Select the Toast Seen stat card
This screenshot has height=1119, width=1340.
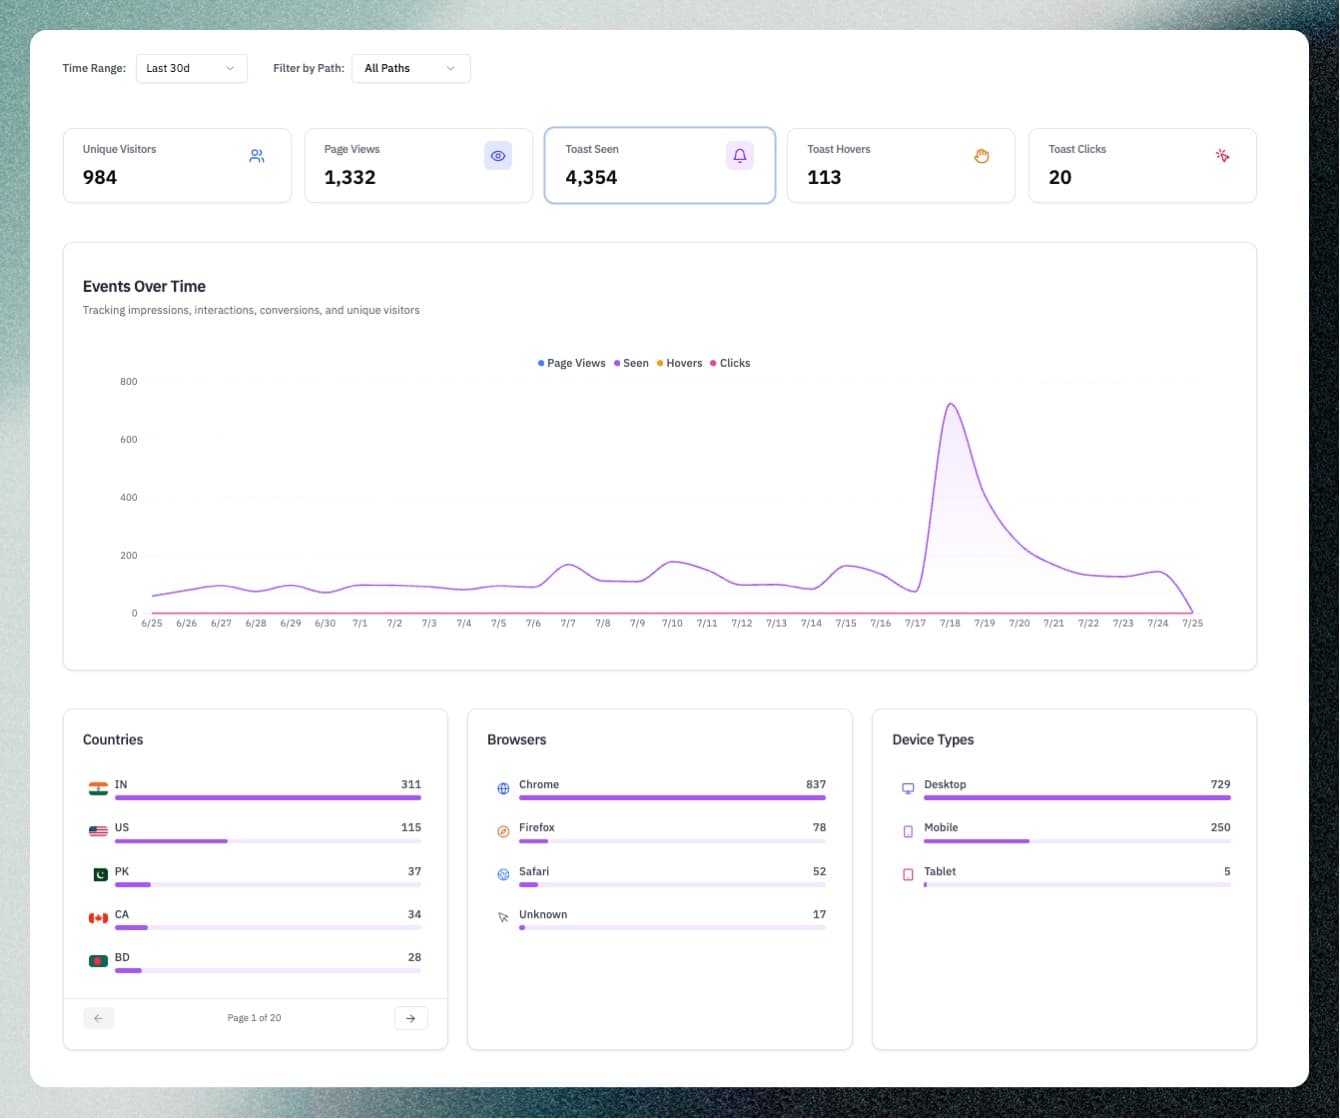click(x=659, y=165)
